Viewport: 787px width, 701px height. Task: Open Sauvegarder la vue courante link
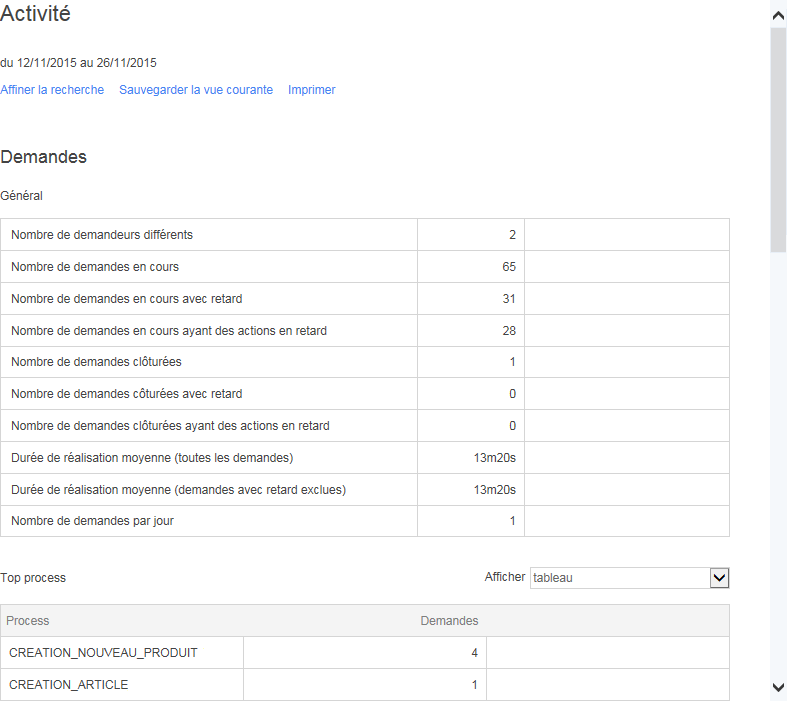pos(196,90)
